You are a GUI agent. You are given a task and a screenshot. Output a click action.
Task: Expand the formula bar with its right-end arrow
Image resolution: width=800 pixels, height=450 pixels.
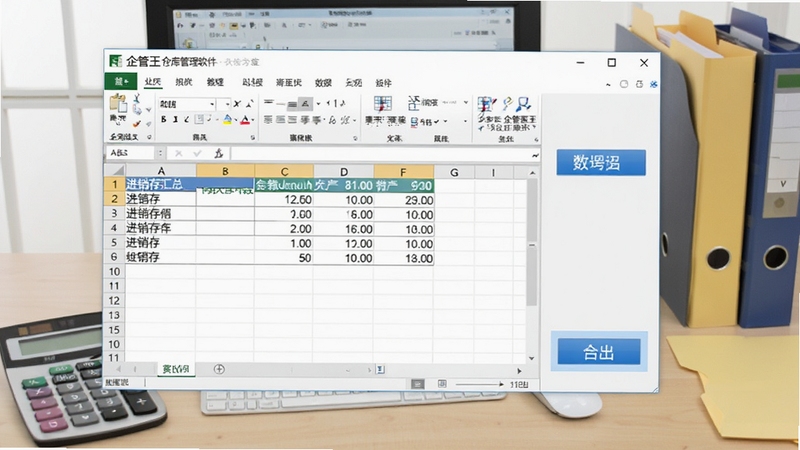coord(535,155)
